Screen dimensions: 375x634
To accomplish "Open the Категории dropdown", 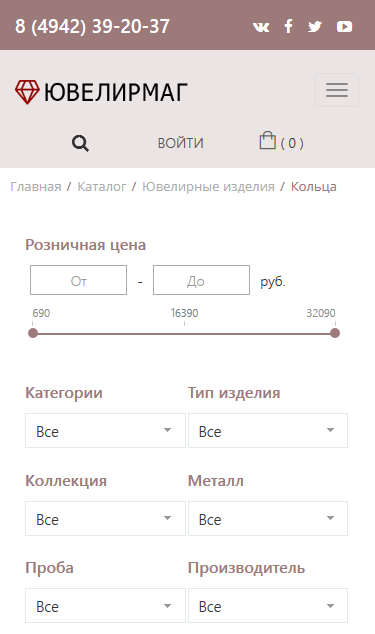I will coord(105,431).
